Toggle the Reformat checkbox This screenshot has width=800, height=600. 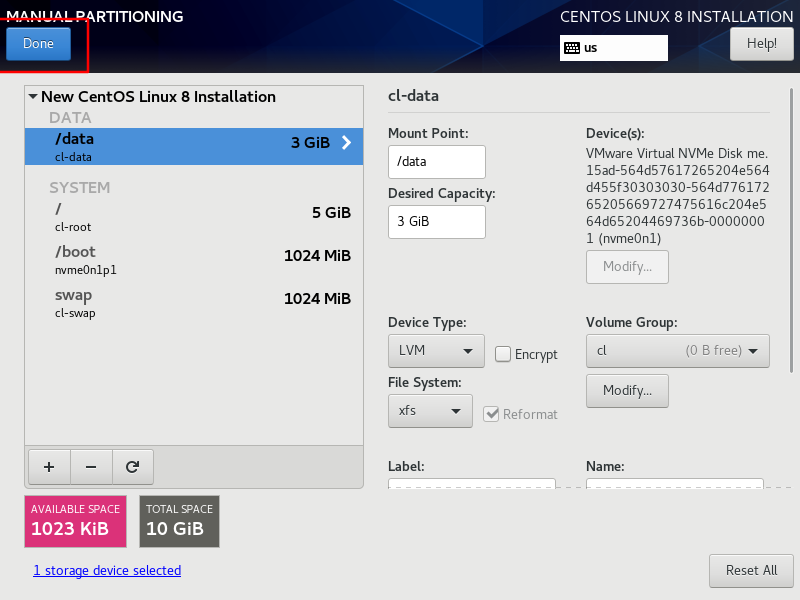coord(491,414)
